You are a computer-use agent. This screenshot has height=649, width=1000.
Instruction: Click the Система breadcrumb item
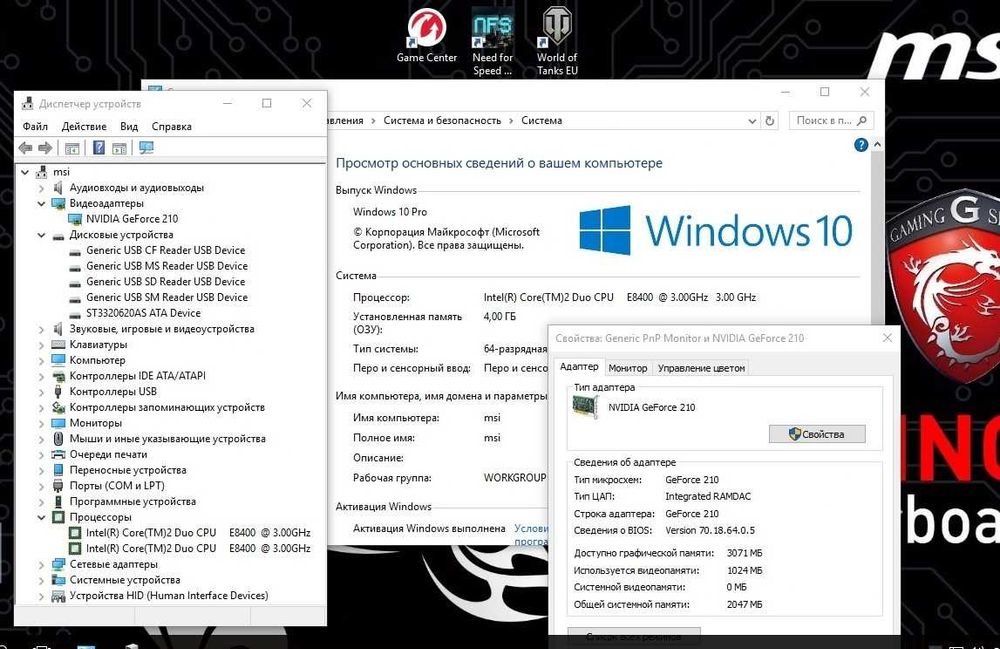click(x=541, y=120)
